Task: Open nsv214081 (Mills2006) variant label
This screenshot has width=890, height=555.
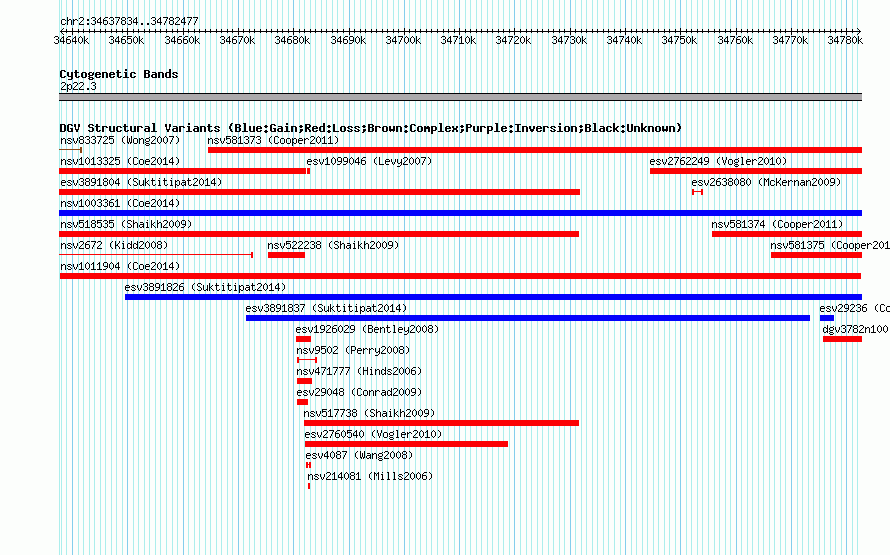Action: point(370,476)
